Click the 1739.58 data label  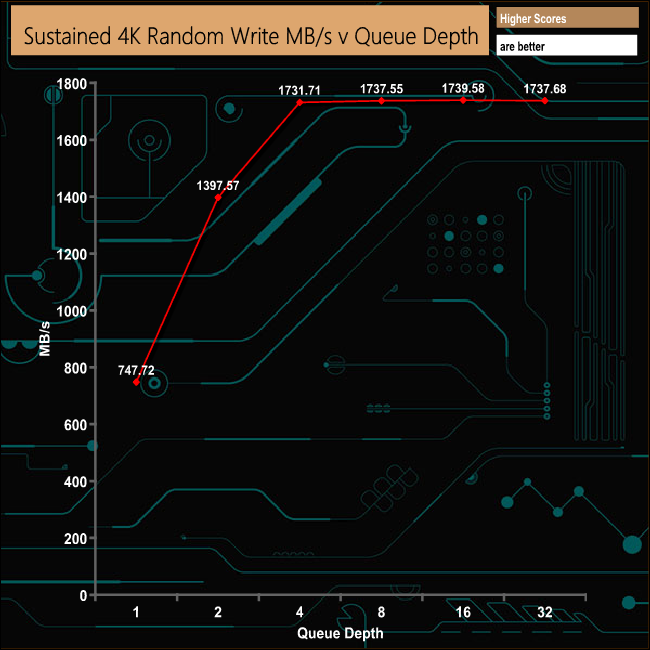coord(463,88)
